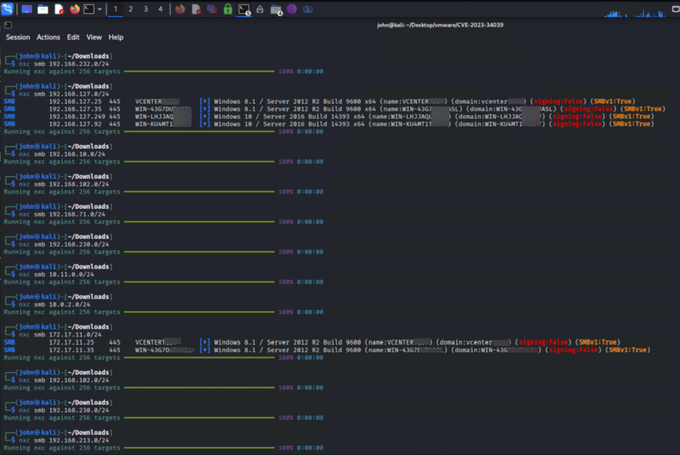Click the IP address 192.168.127.35
Screen dimensions: 680x455
click(75, 109)
